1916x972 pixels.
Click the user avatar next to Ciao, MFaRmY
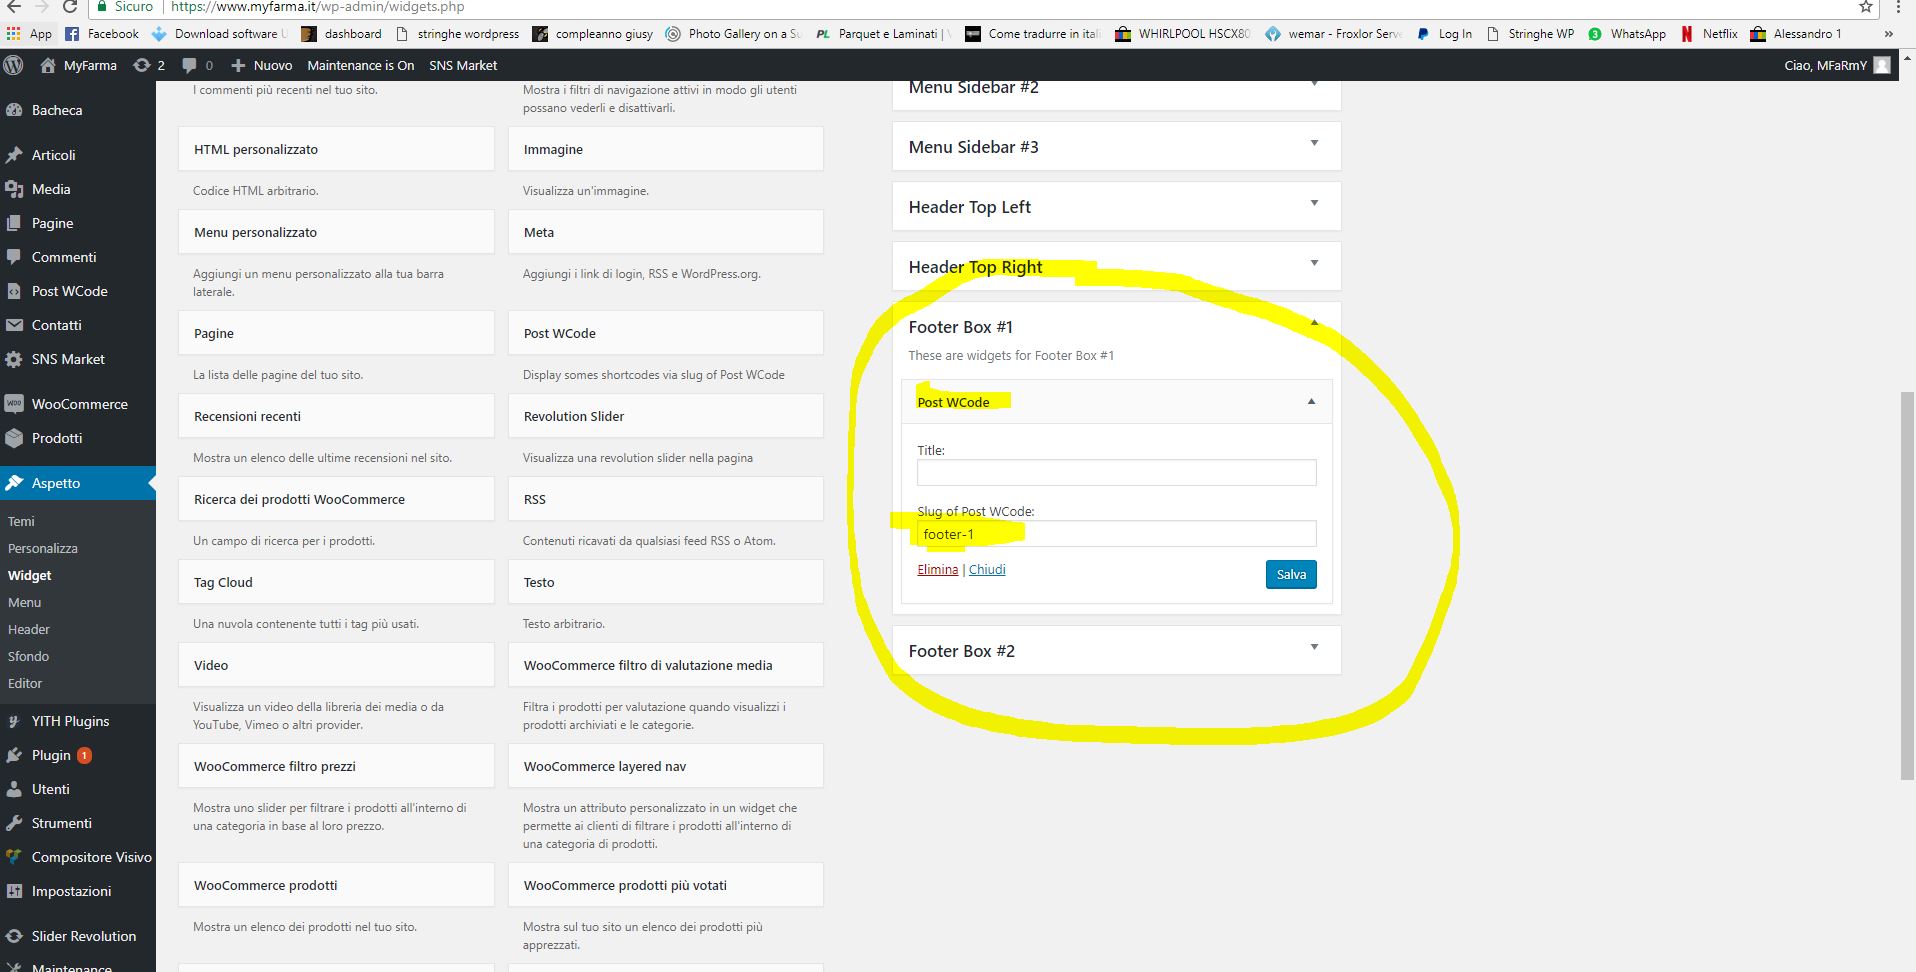pos(1882,65)
